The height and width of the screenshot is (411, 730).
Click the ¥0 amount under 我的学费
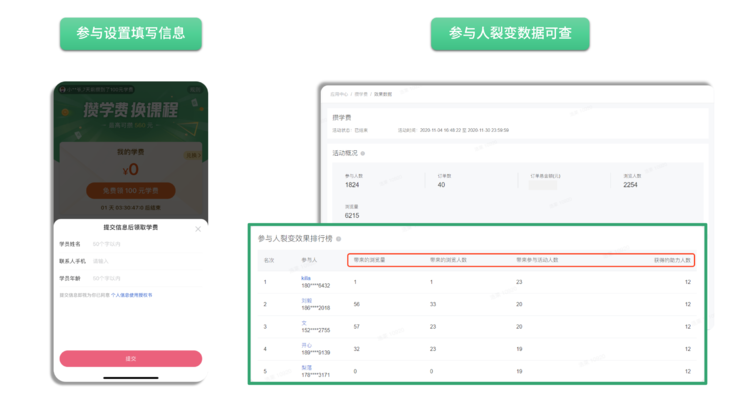(x=131, y=169)
